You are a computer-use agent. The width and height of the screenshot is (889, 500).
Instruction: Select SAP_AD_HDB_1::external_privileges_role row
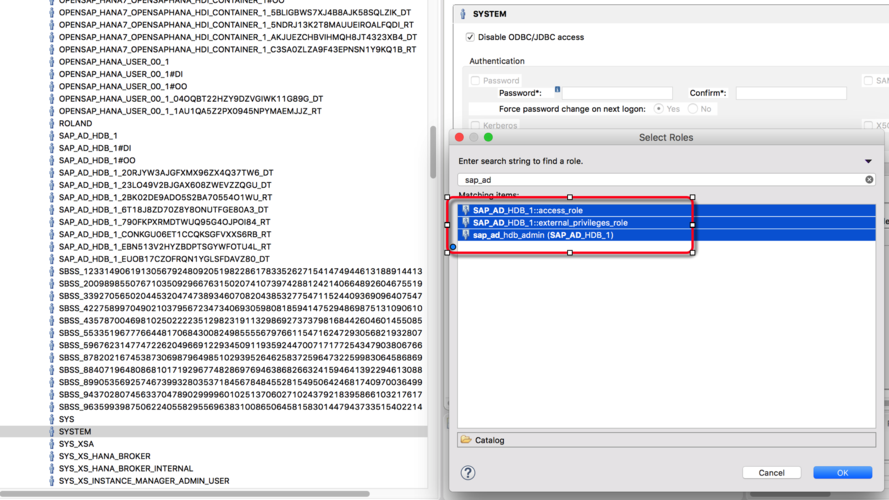tap(666, 223)
